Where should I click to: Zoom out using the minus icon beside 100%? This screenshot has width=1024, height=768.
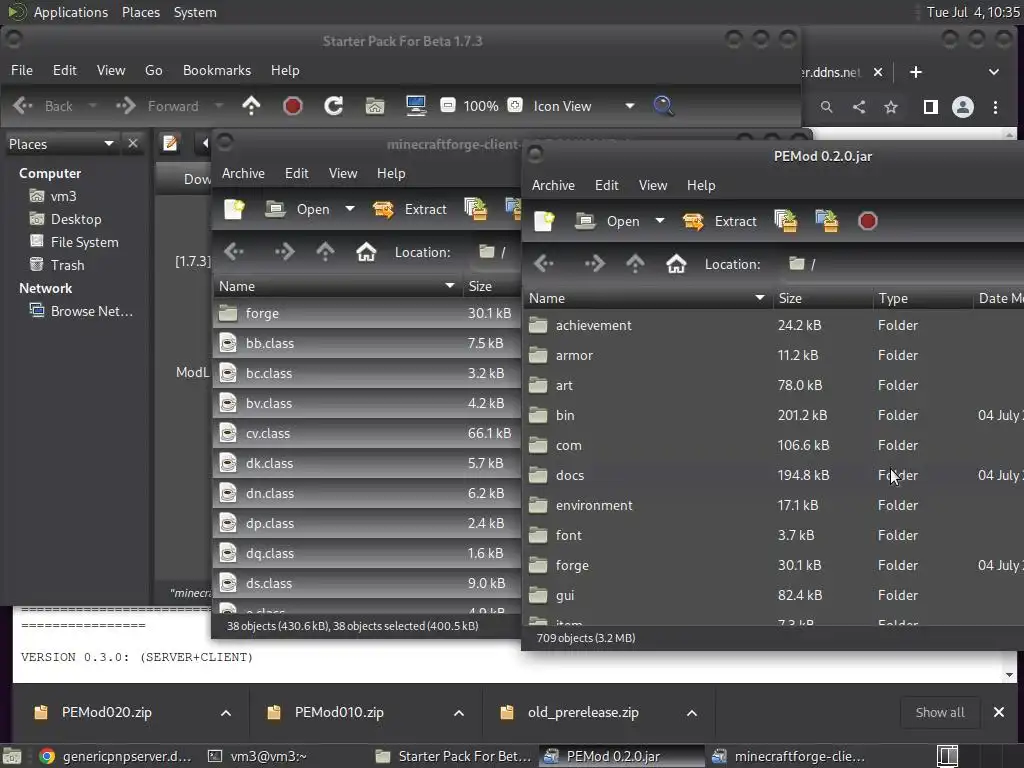click(448, 105)
